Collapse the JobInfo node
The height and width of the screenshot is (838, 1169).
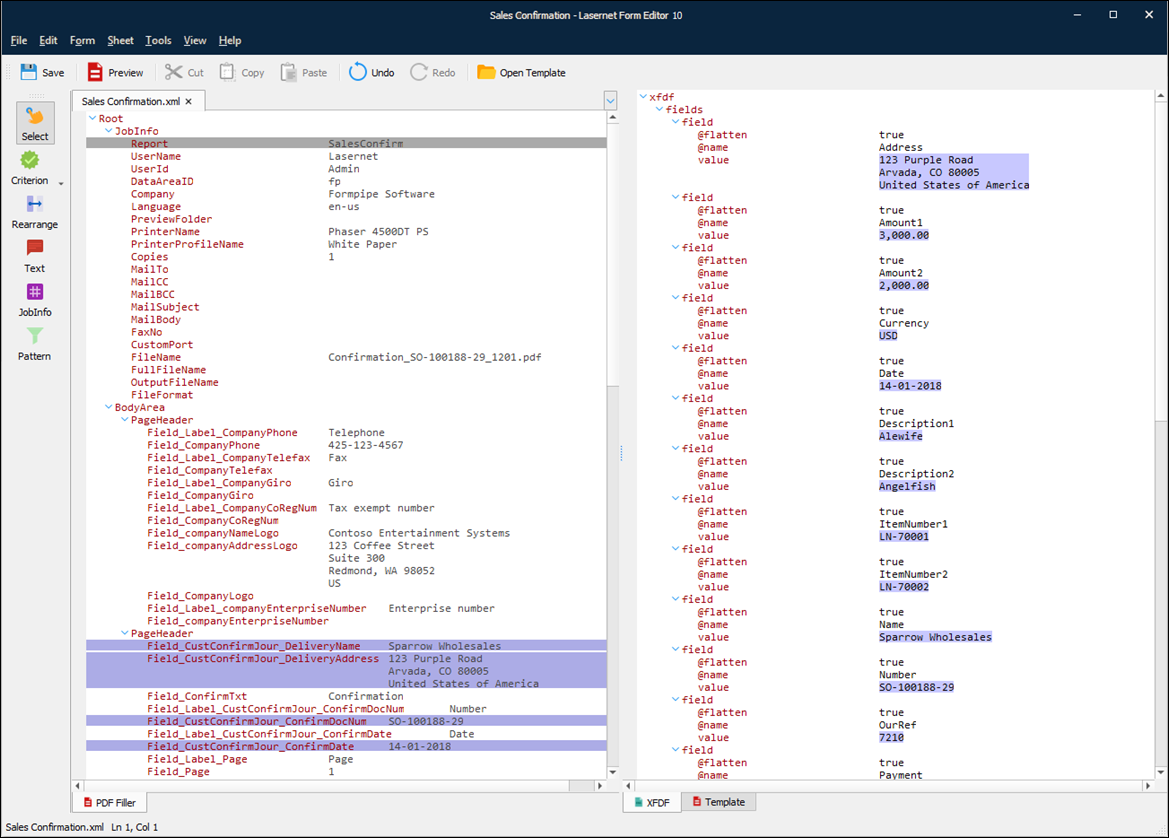coord(108,130)
